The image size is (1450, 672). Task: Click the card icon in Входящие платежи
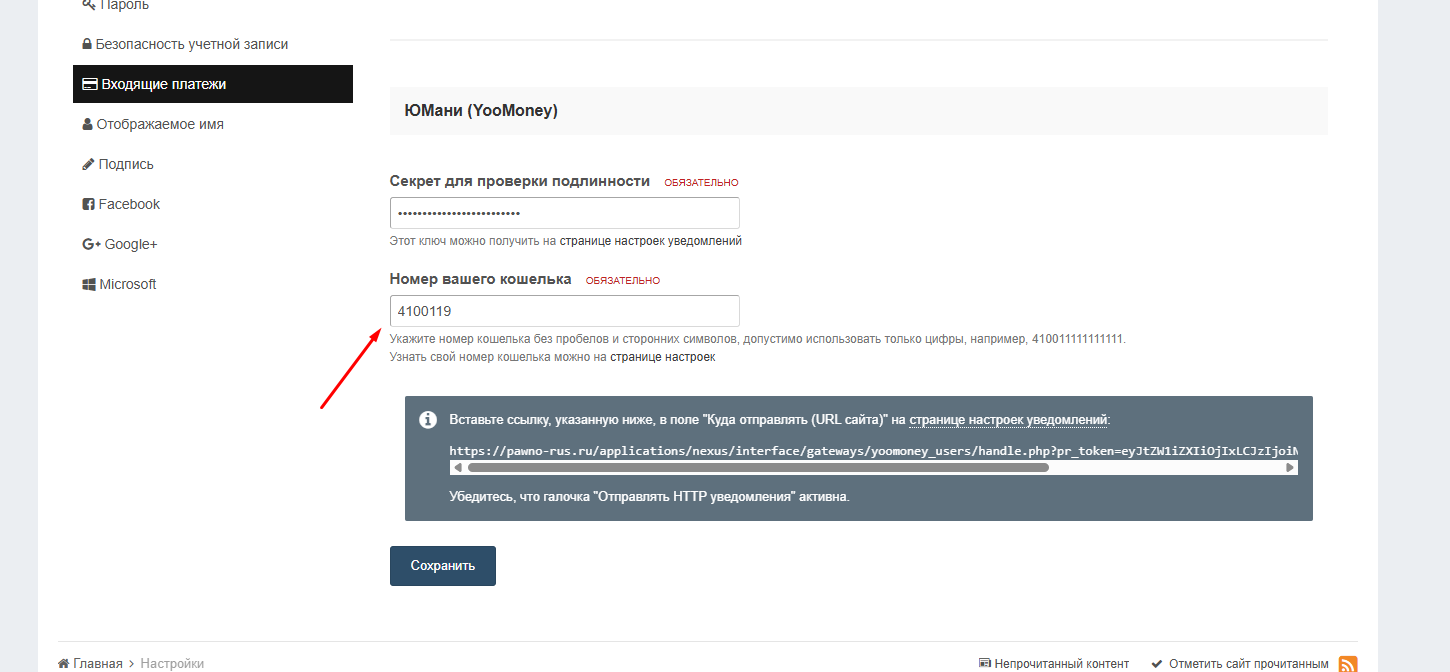89,84
